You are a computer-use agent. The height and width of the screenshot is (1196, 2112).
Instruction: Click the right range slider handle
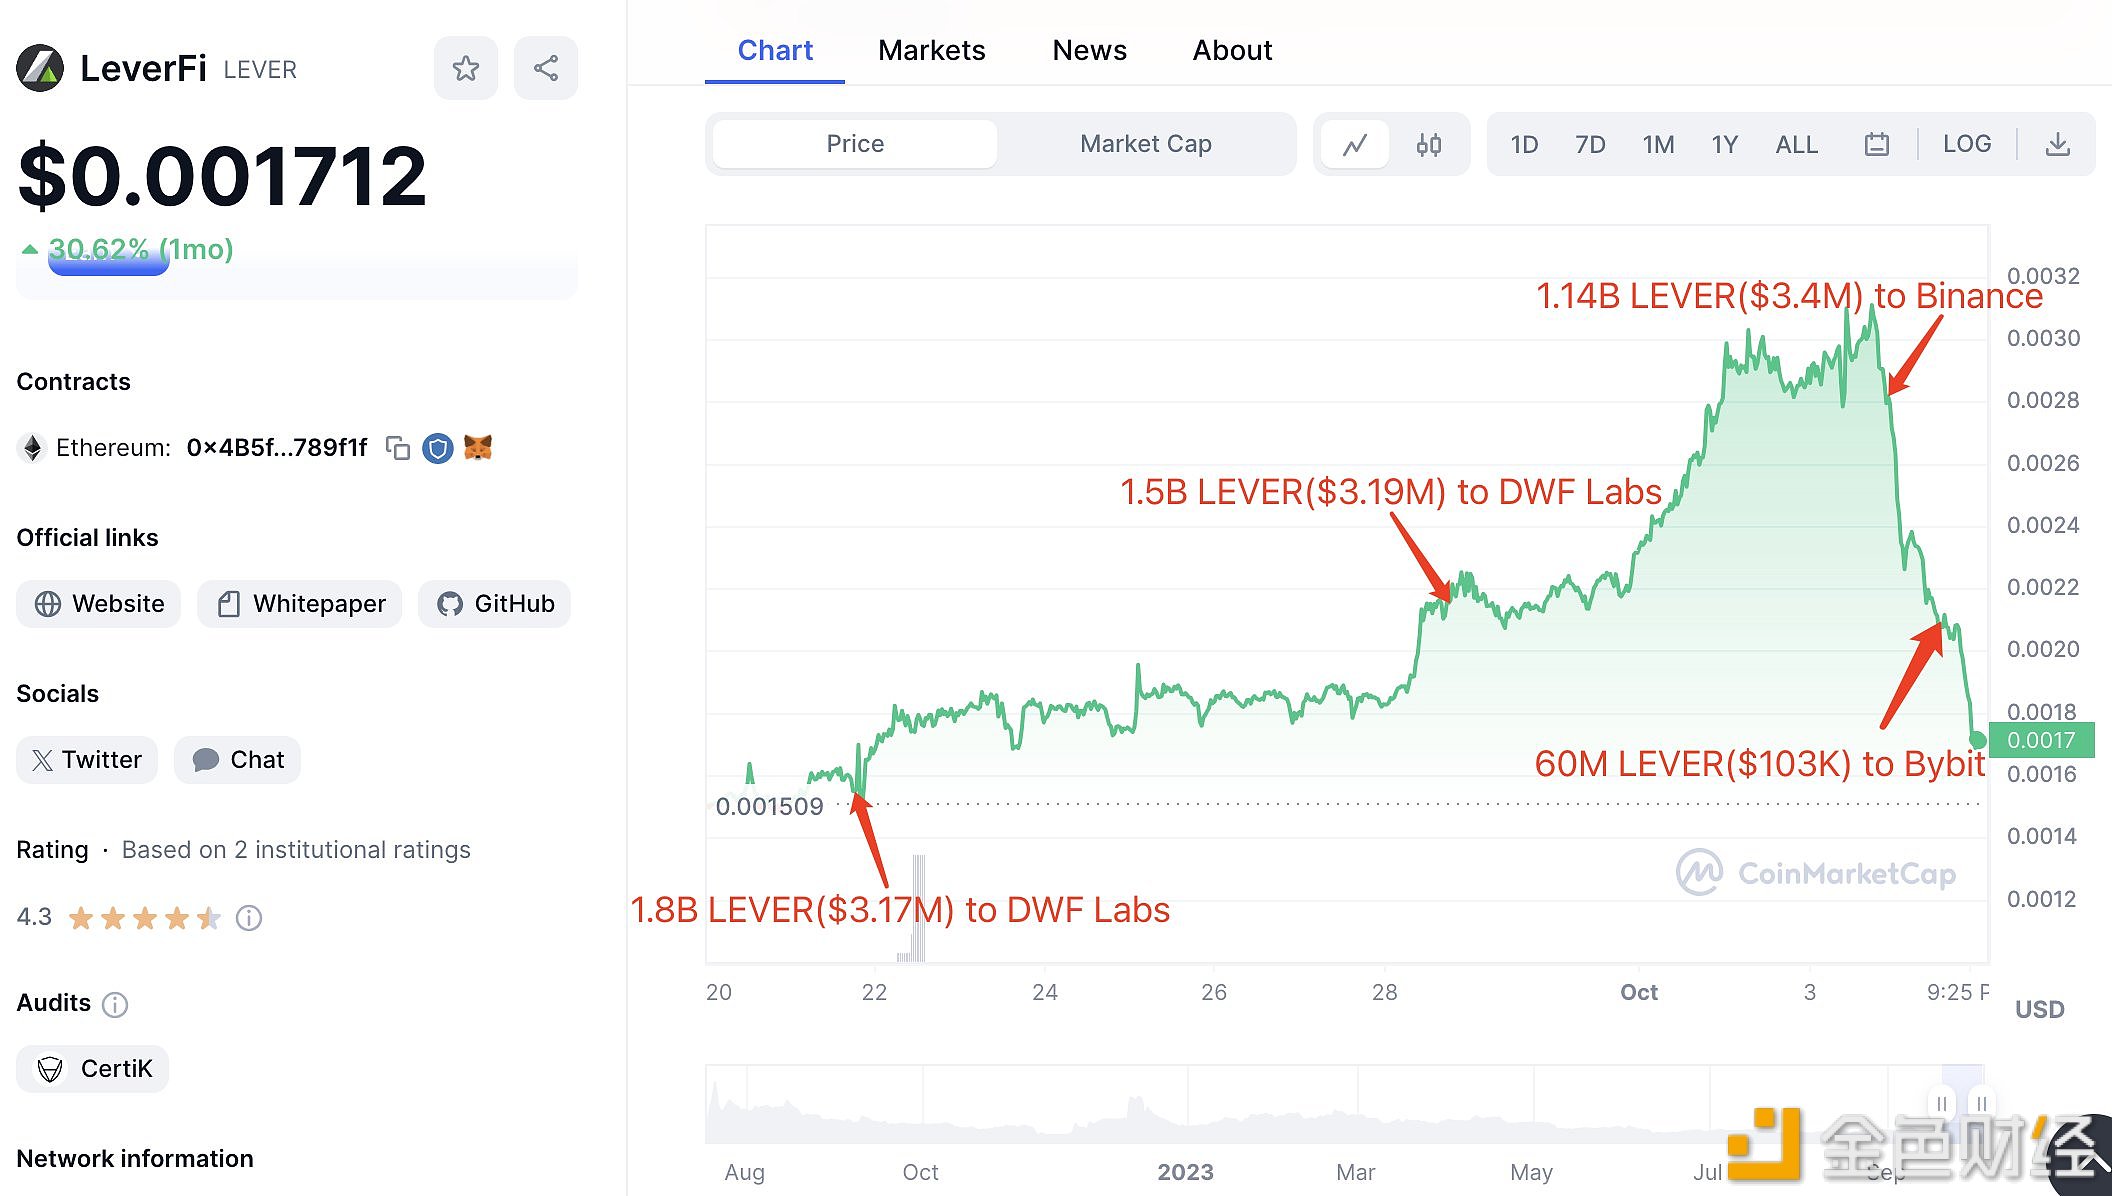click(1981, 1104)
